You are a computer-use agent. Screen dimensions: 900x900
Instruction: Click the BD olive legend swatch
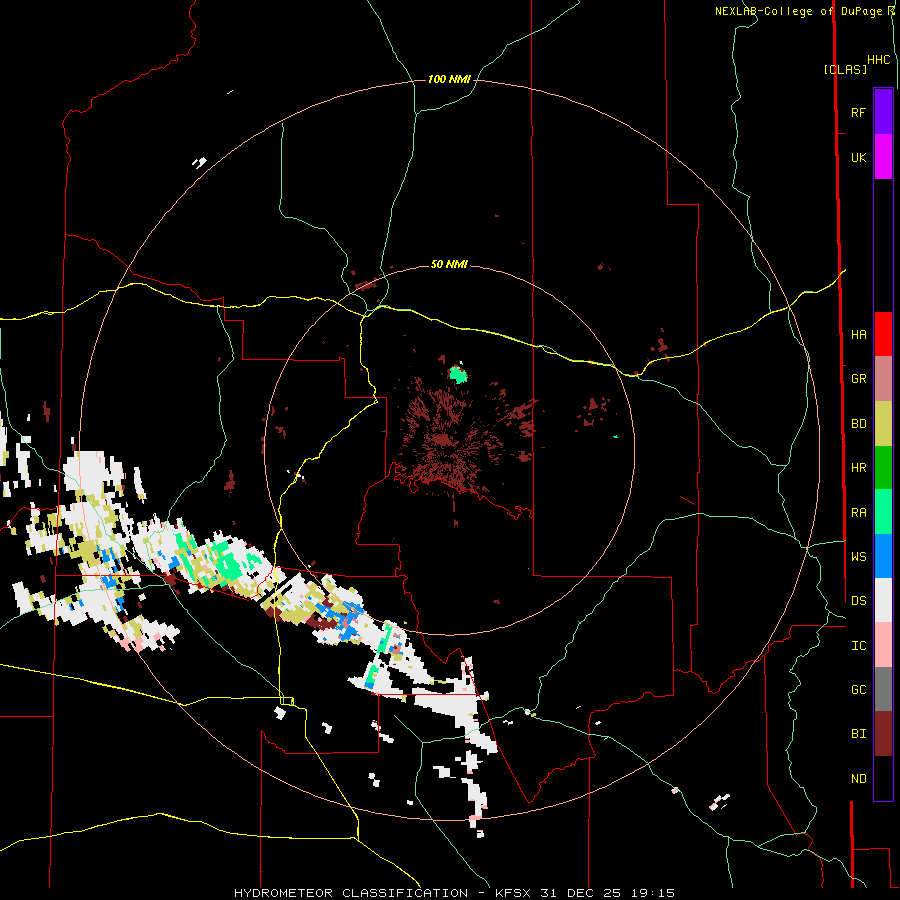point(883,424)
